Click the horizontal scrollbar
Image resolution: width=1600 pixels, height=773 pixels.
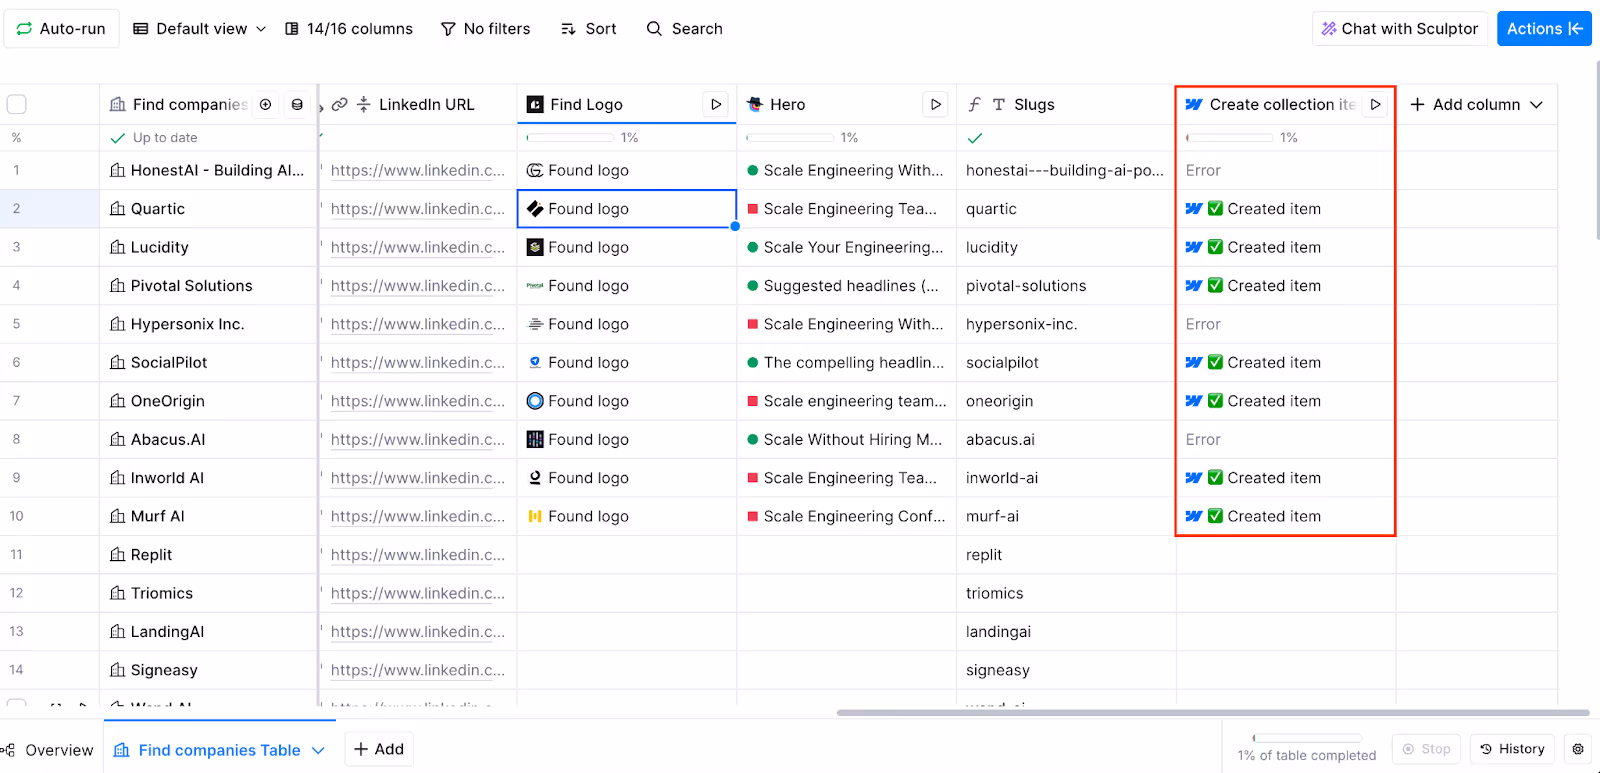pos(1213,713)
